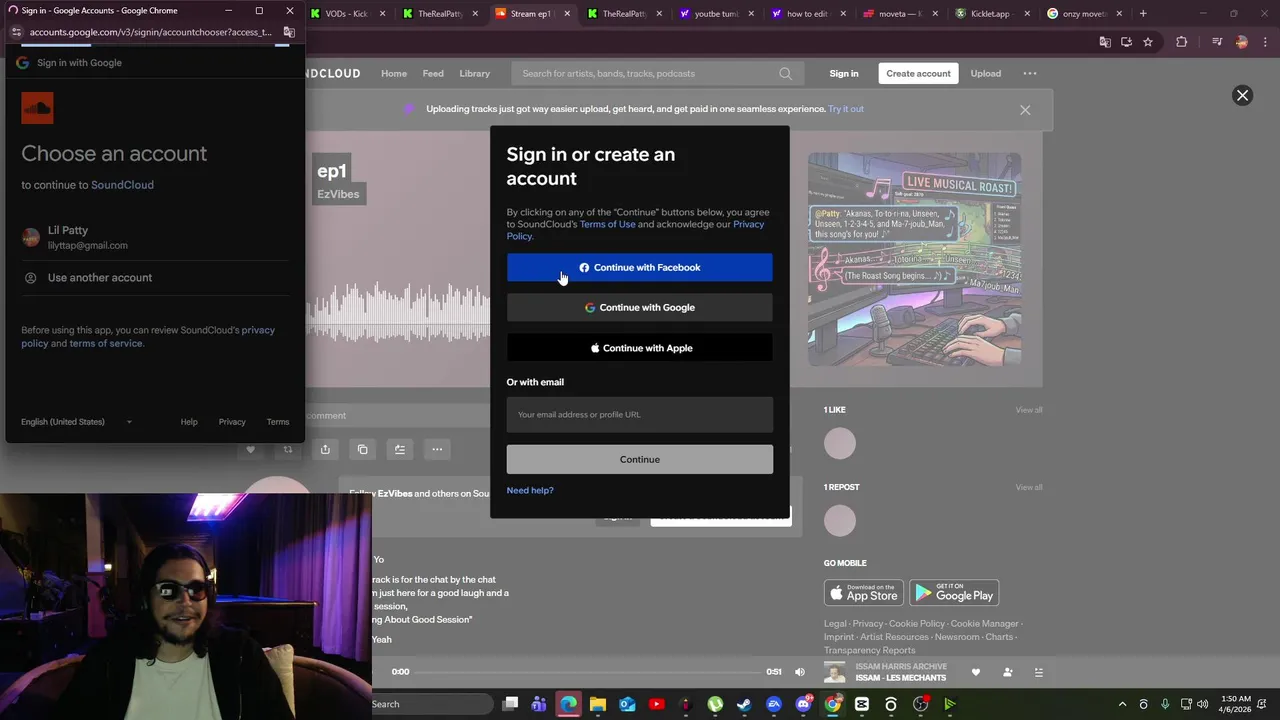Open the header three-dots more menu

[1030, 73]
